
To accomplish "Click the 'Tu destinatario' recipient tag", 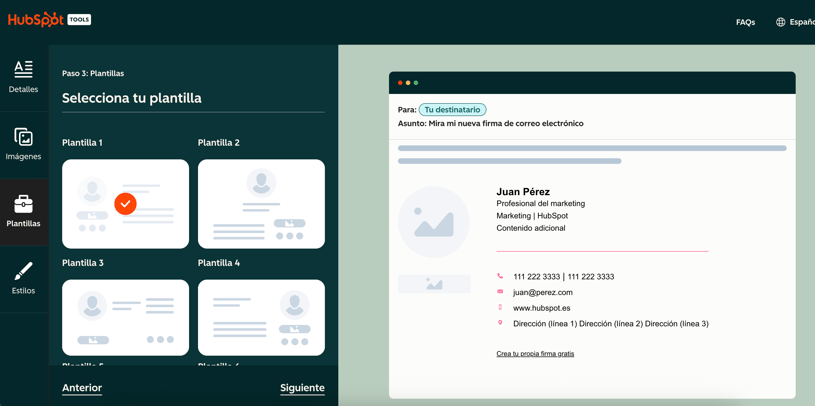I will coord(452,110).
